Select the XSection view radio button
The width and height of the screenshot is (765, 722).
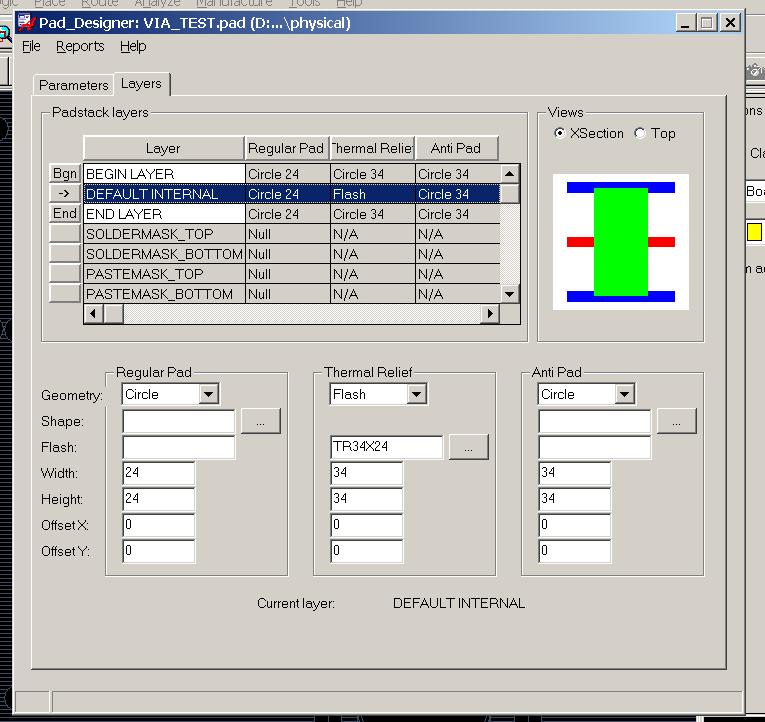point(559,133)
